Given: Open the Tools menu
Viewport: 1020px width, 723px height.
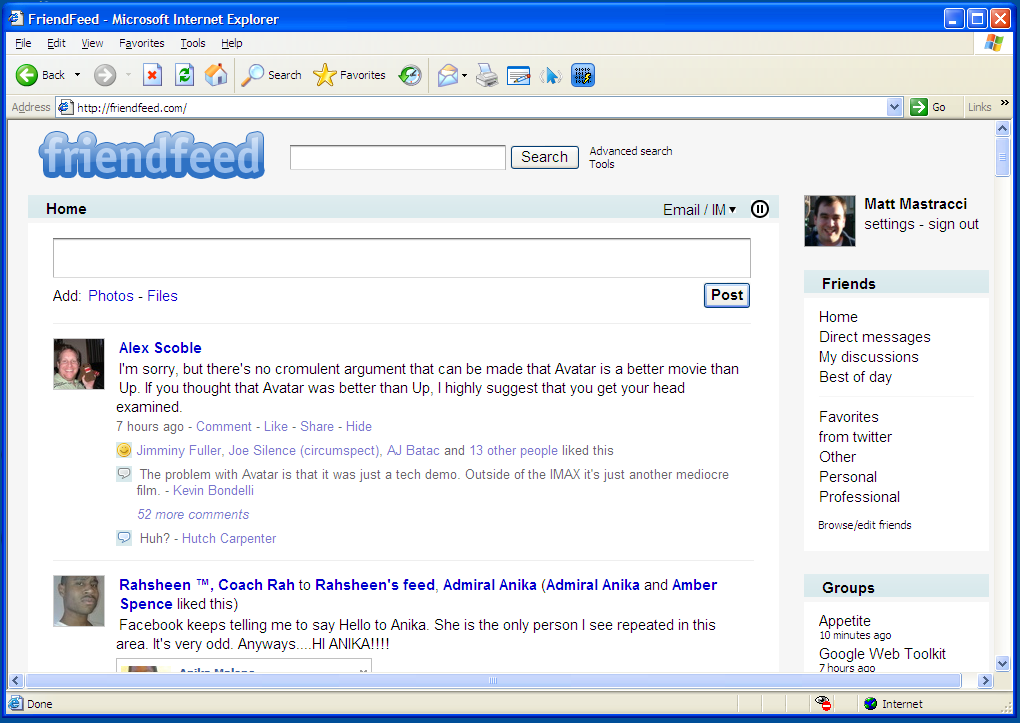Looking at the screenshot, I should pyautogui.click(x=193, y=43).
